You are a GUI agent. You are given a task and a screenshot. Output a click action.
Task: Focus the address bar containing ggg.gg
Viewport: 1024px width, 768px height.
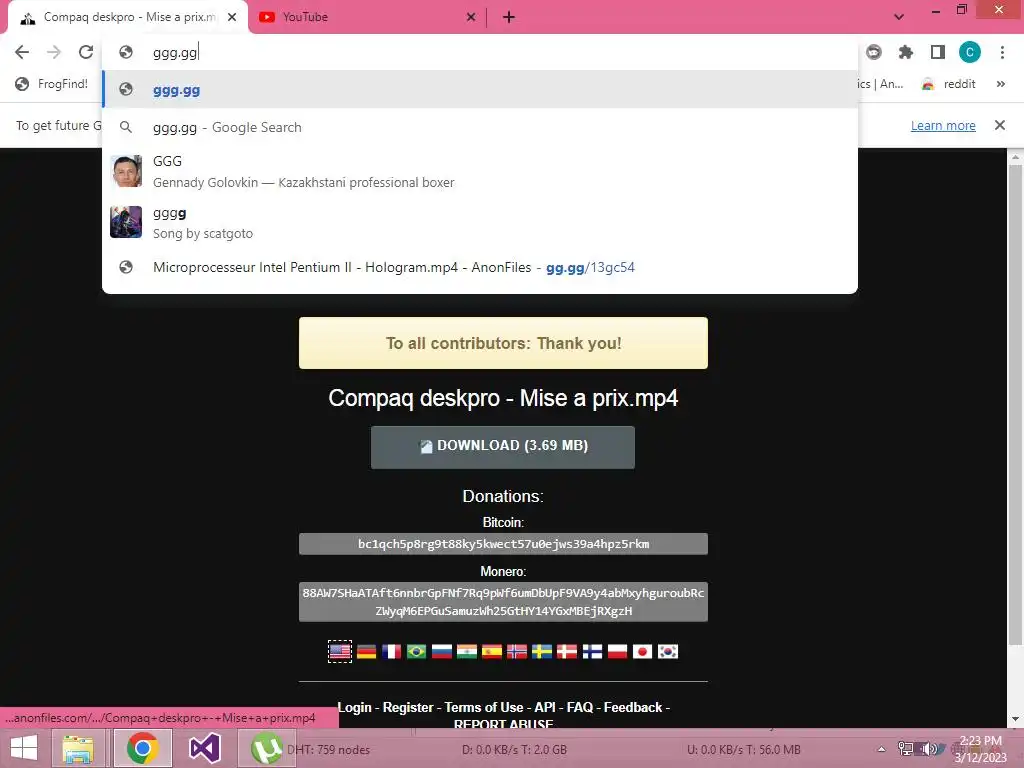coord(480,52)
